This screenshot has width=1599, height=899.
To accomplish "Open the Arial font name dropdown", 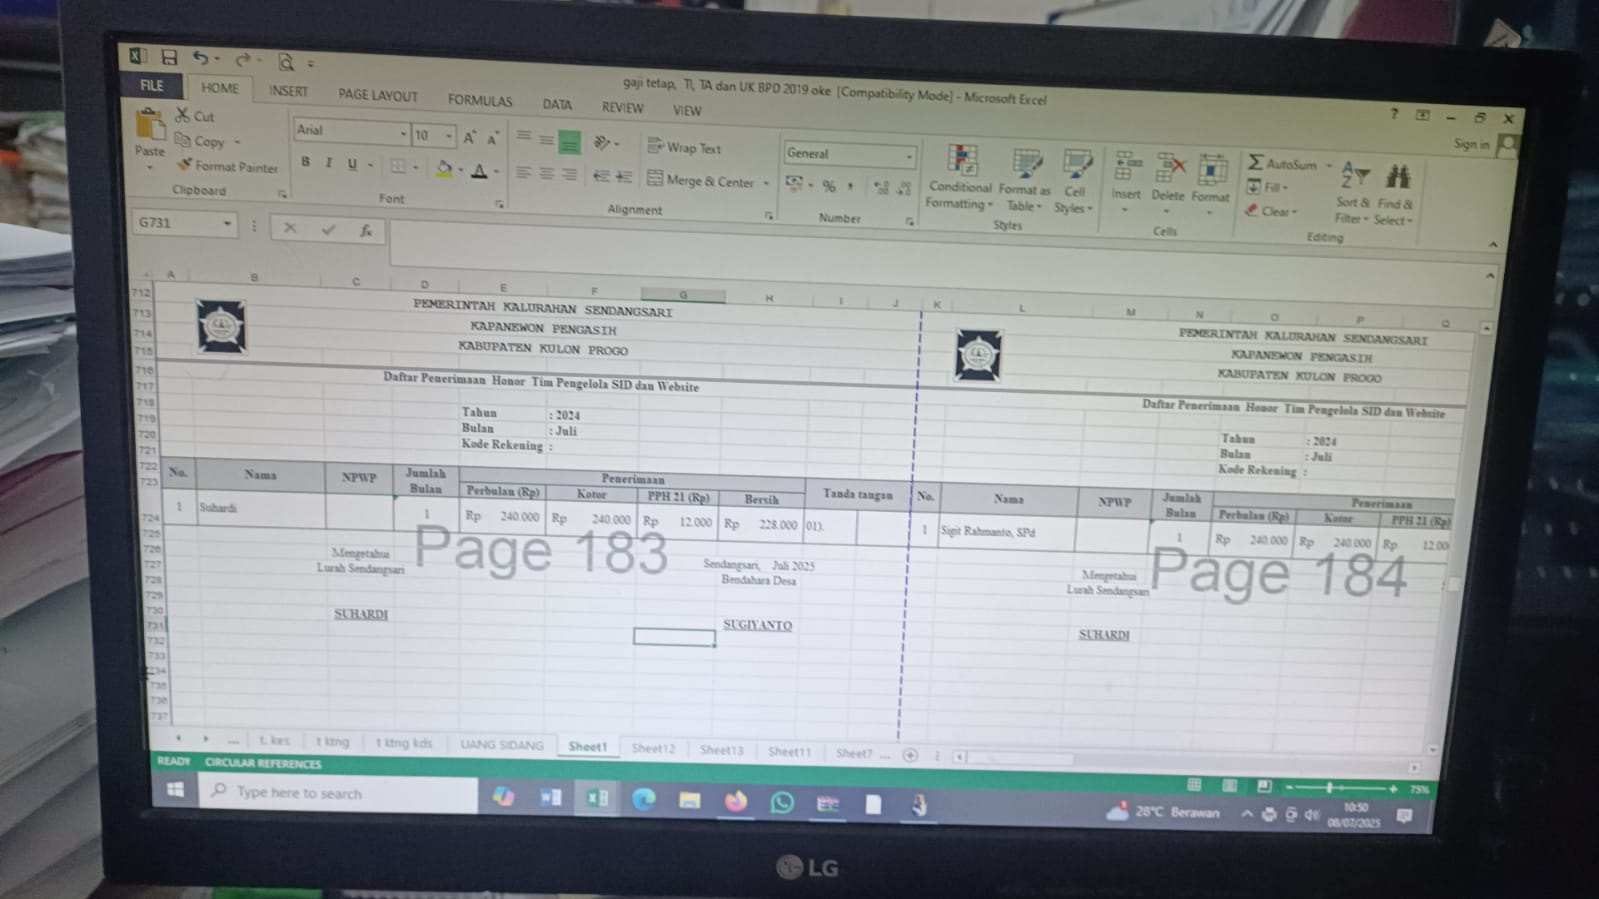I will pos(403,134).
